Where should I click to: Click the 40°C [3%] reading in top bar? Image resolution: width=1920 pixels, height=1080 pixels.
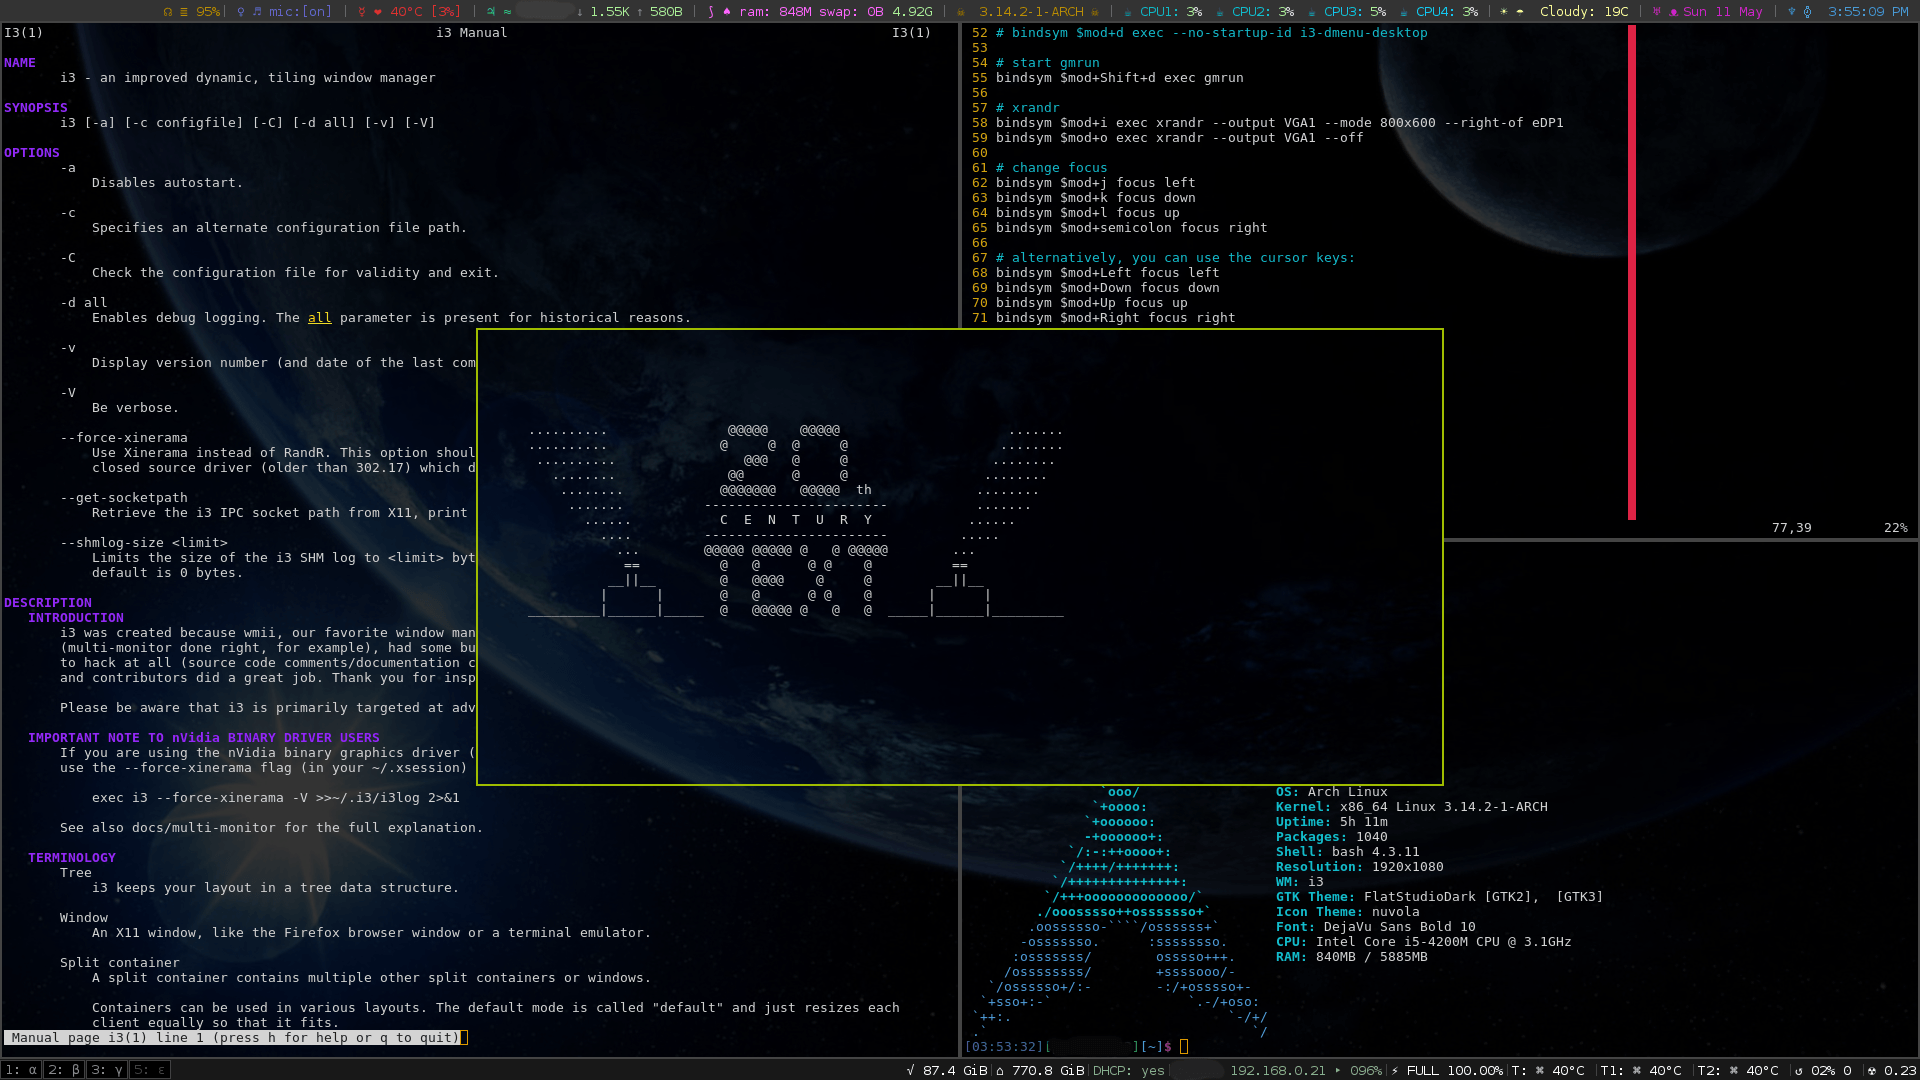pyautogui.click(x=426, y=12)
